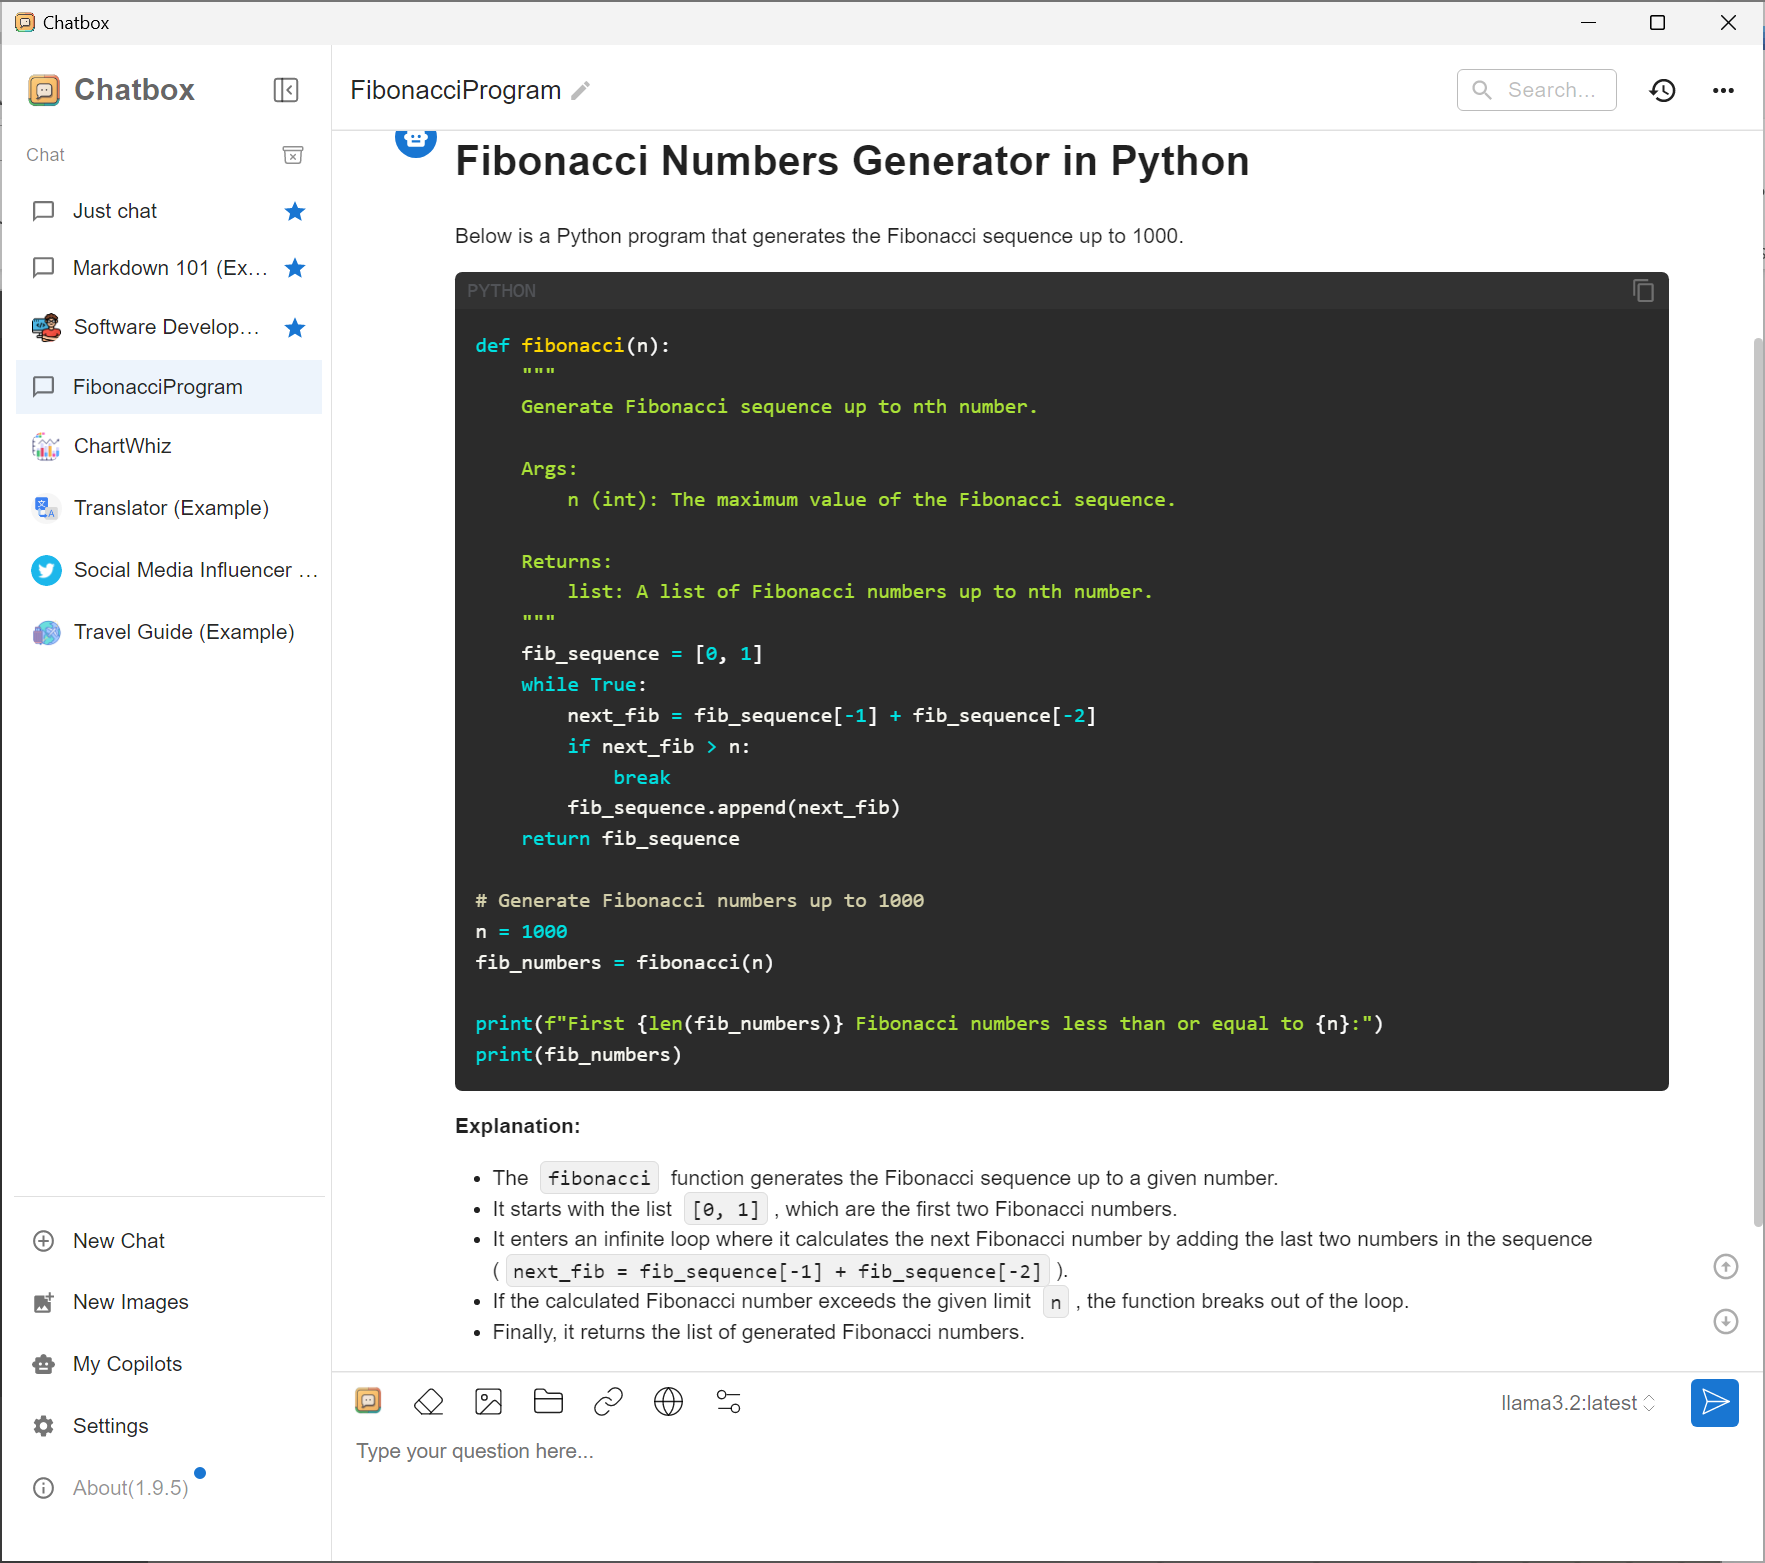Image resolution: width=1765 pixels, height=1563 pixels.
Task: Open the llama3.2:latest model selector
Action: coord(1577,1403)
